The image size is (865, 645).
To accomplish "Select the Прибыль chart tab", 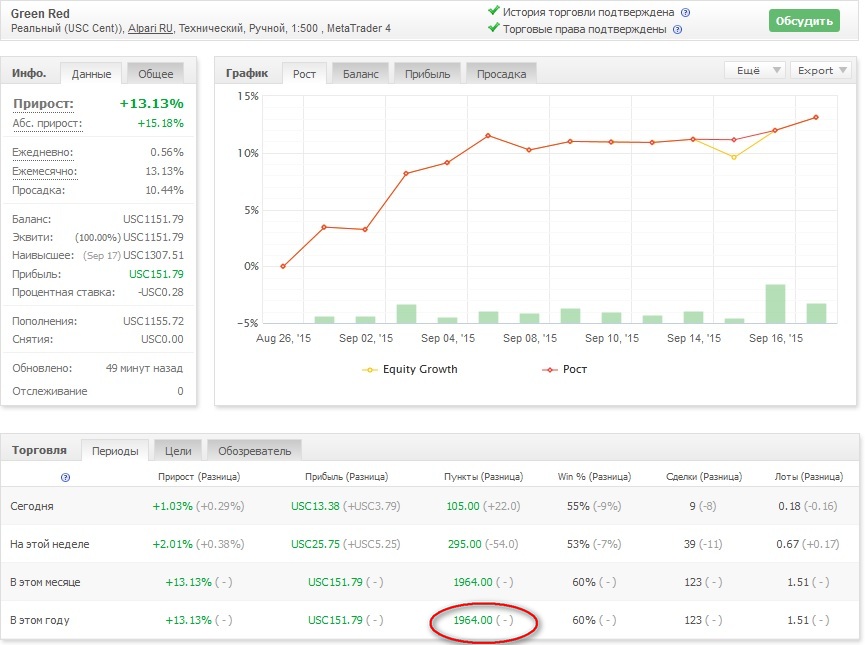I will 428,74.
